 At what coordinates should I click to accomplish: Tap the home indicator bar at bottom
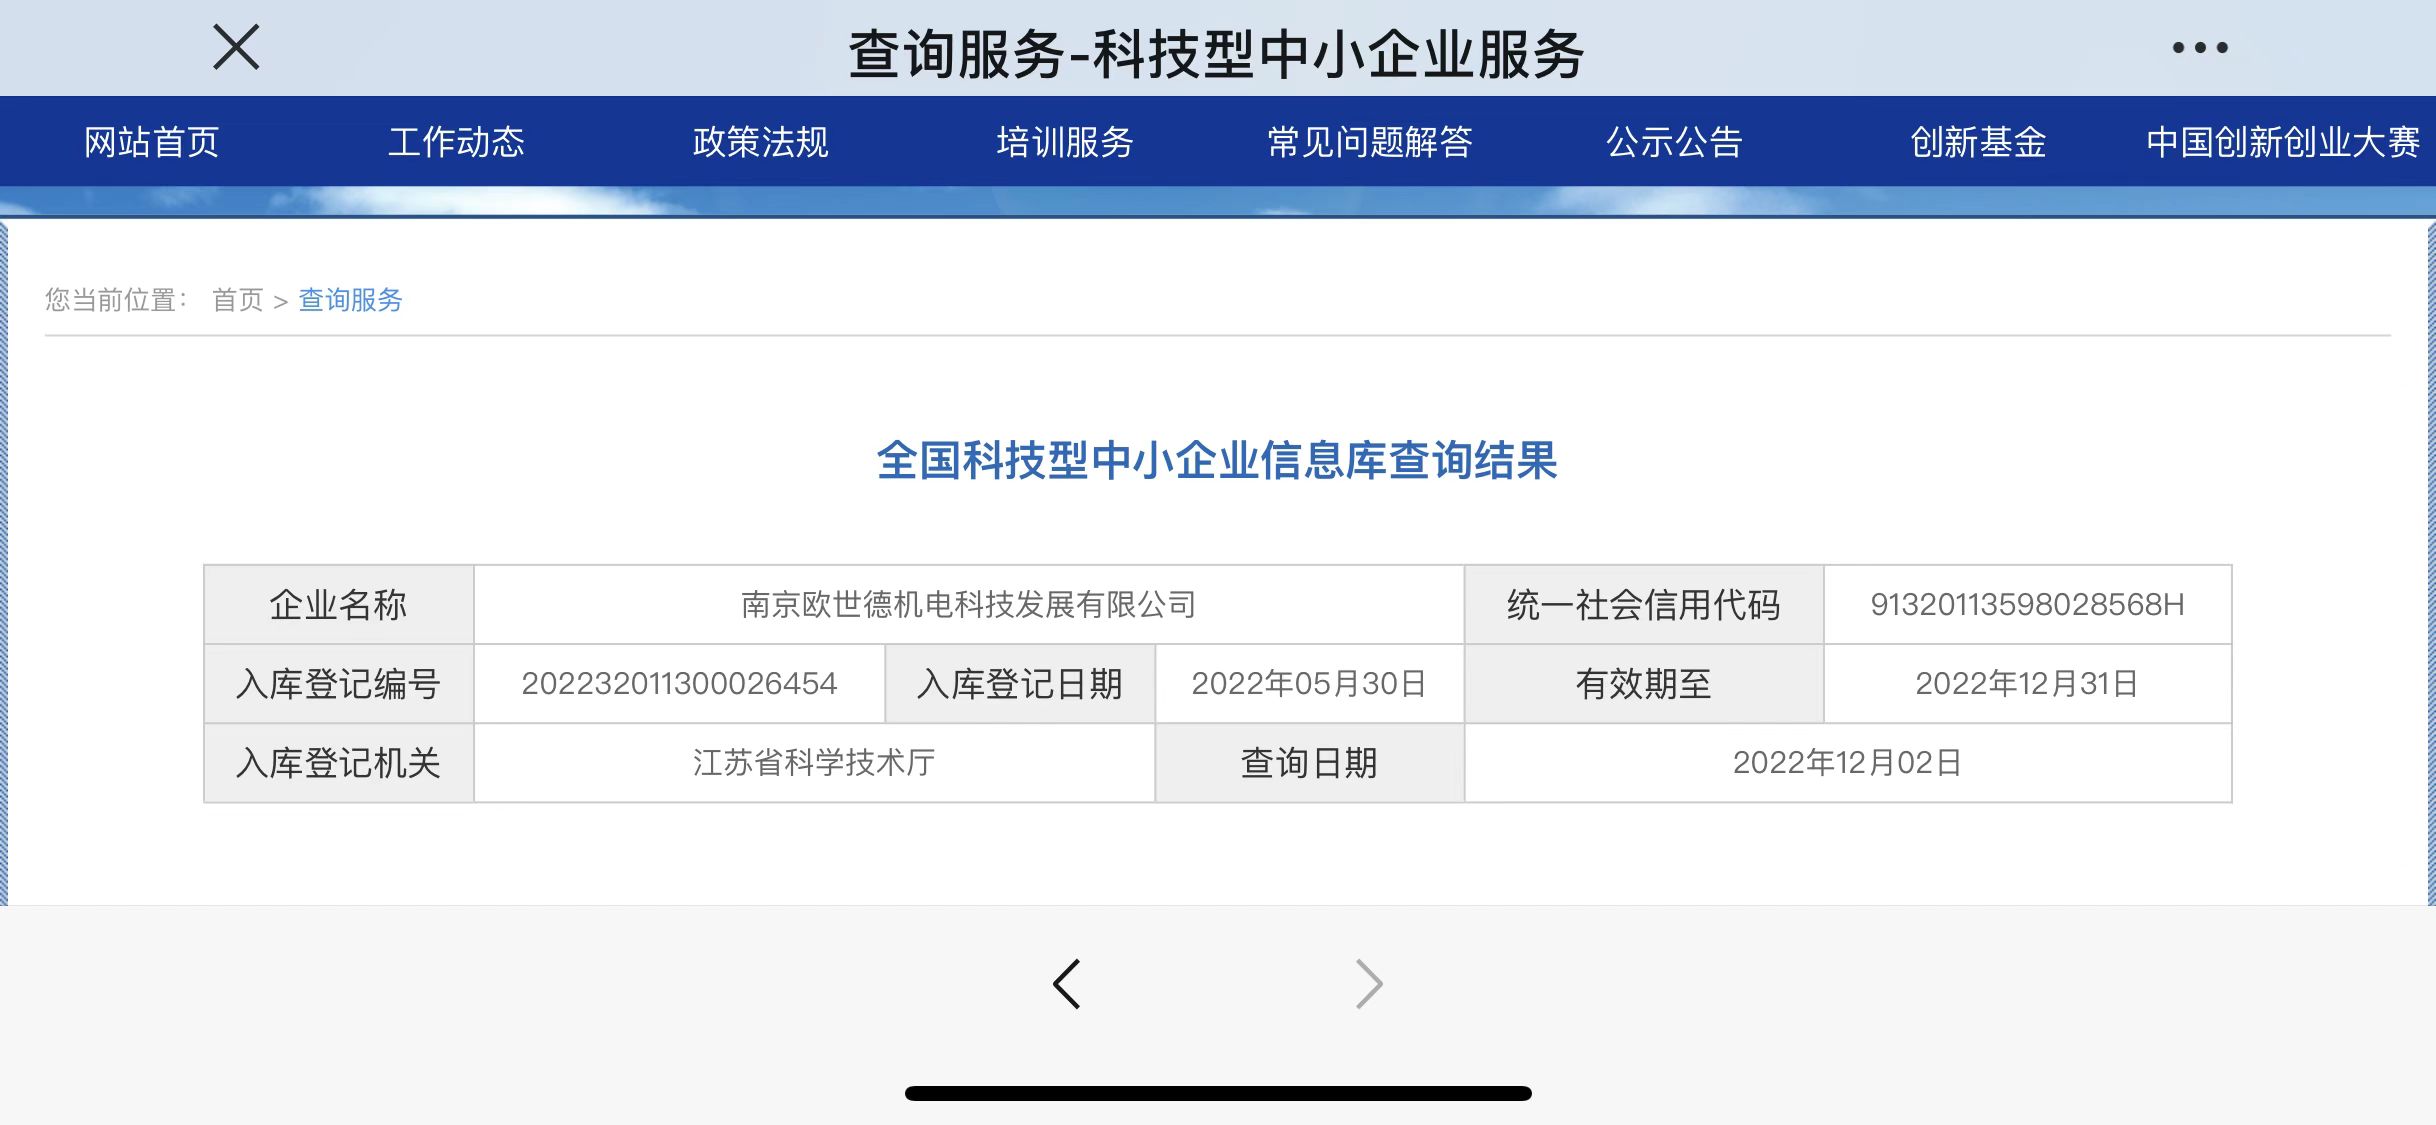point(1218,1093)
